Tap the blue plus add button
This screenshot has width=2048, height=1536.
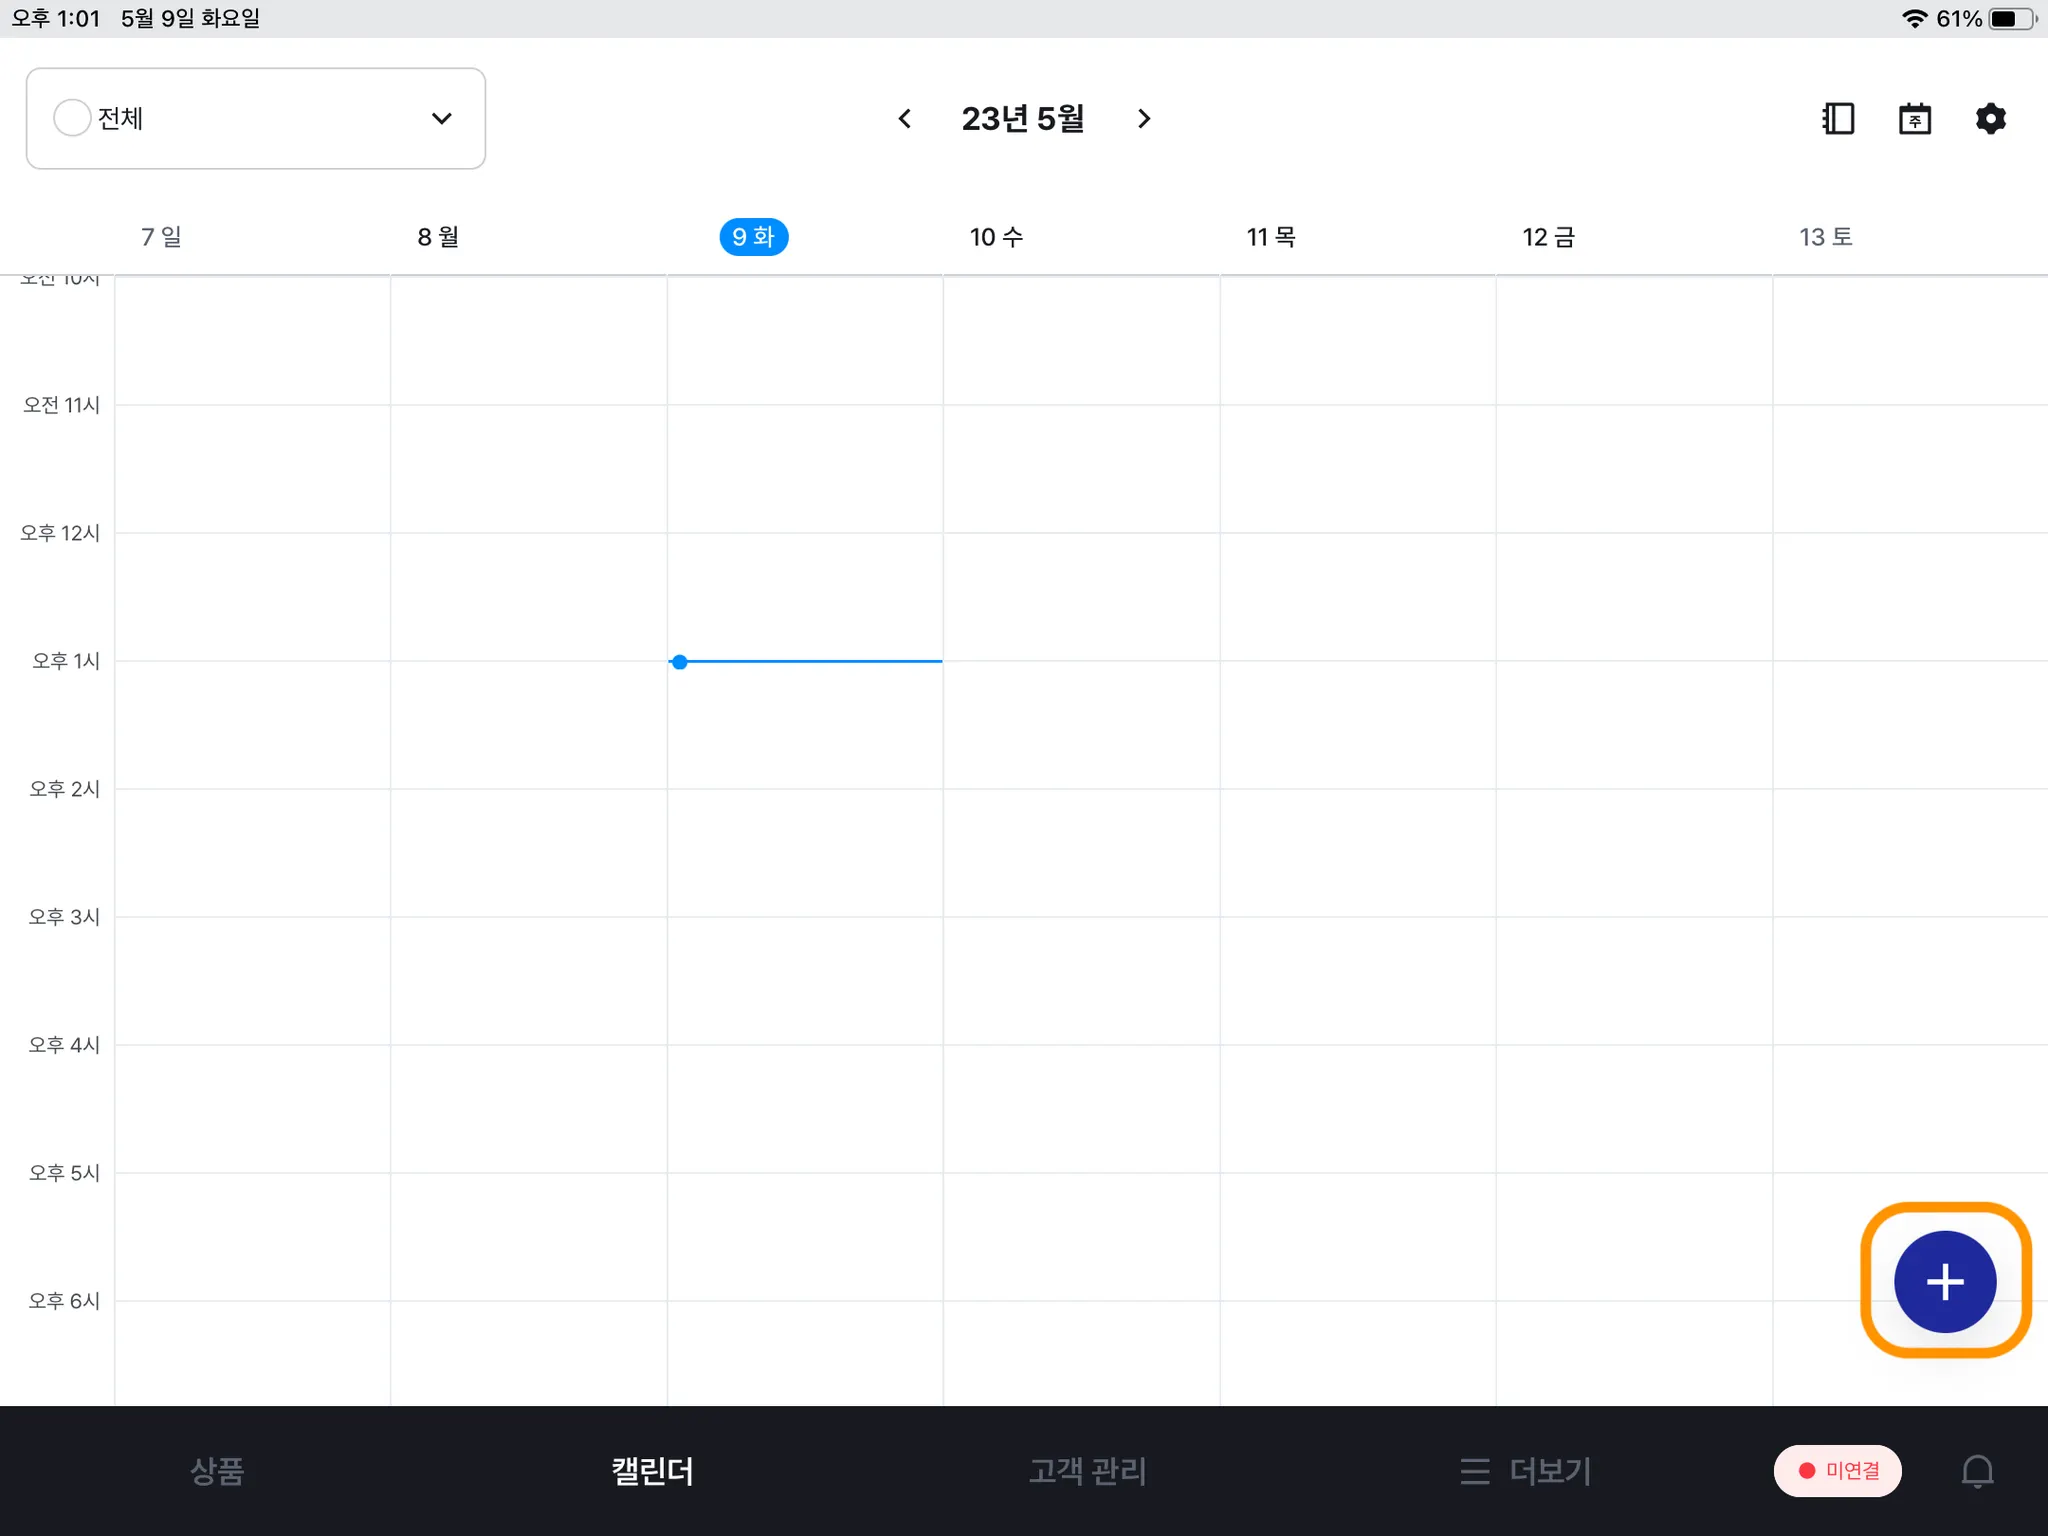[1944, 1281]
